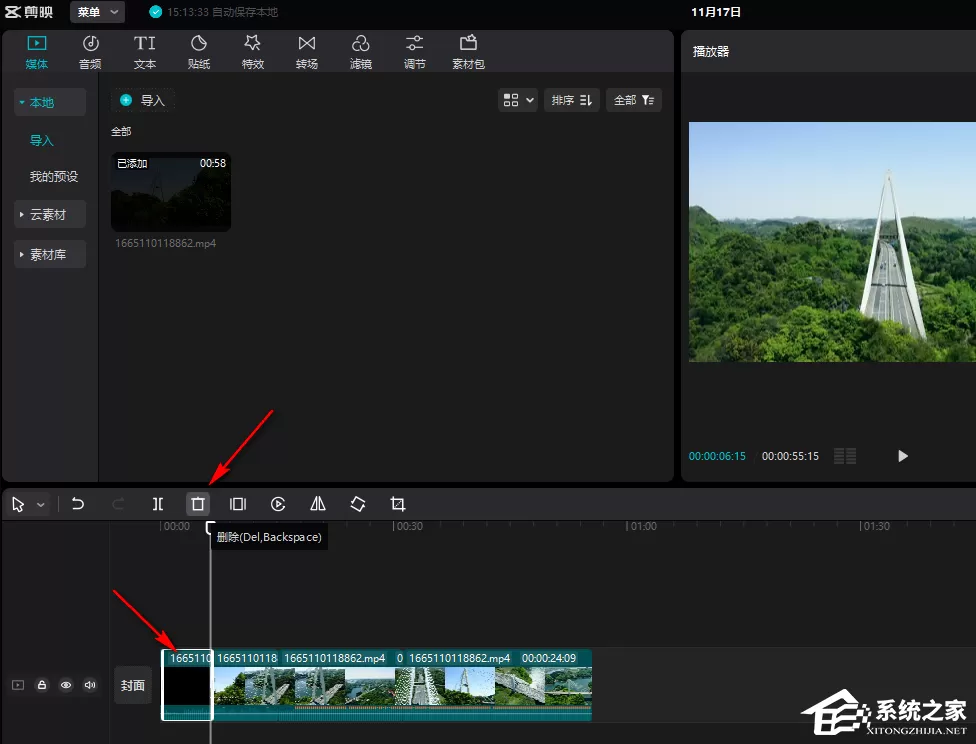Click the undo arrow

78,504
